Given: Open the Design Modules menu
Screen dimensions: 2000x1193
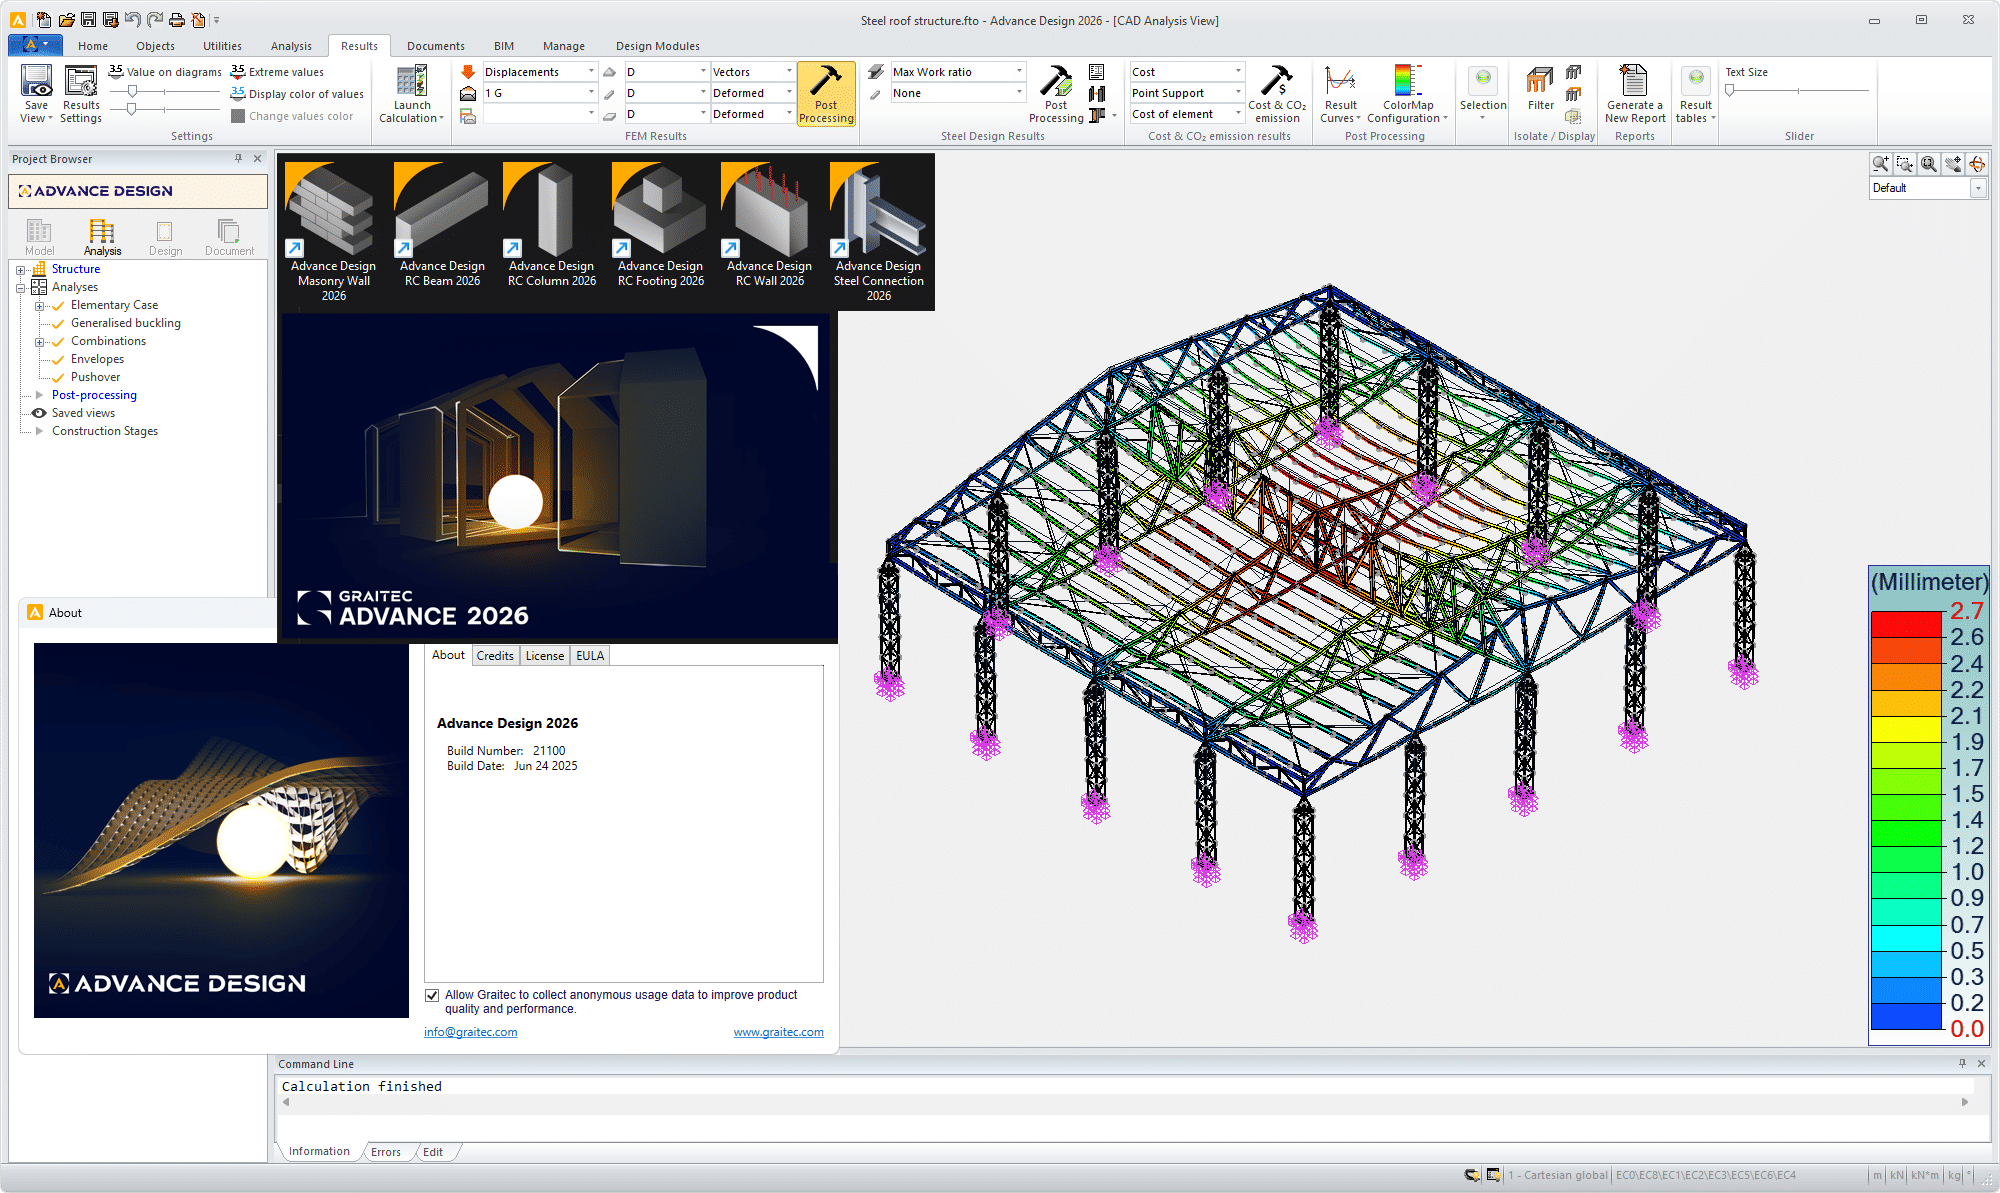Looking at the screenshot, I should (656, 46).
